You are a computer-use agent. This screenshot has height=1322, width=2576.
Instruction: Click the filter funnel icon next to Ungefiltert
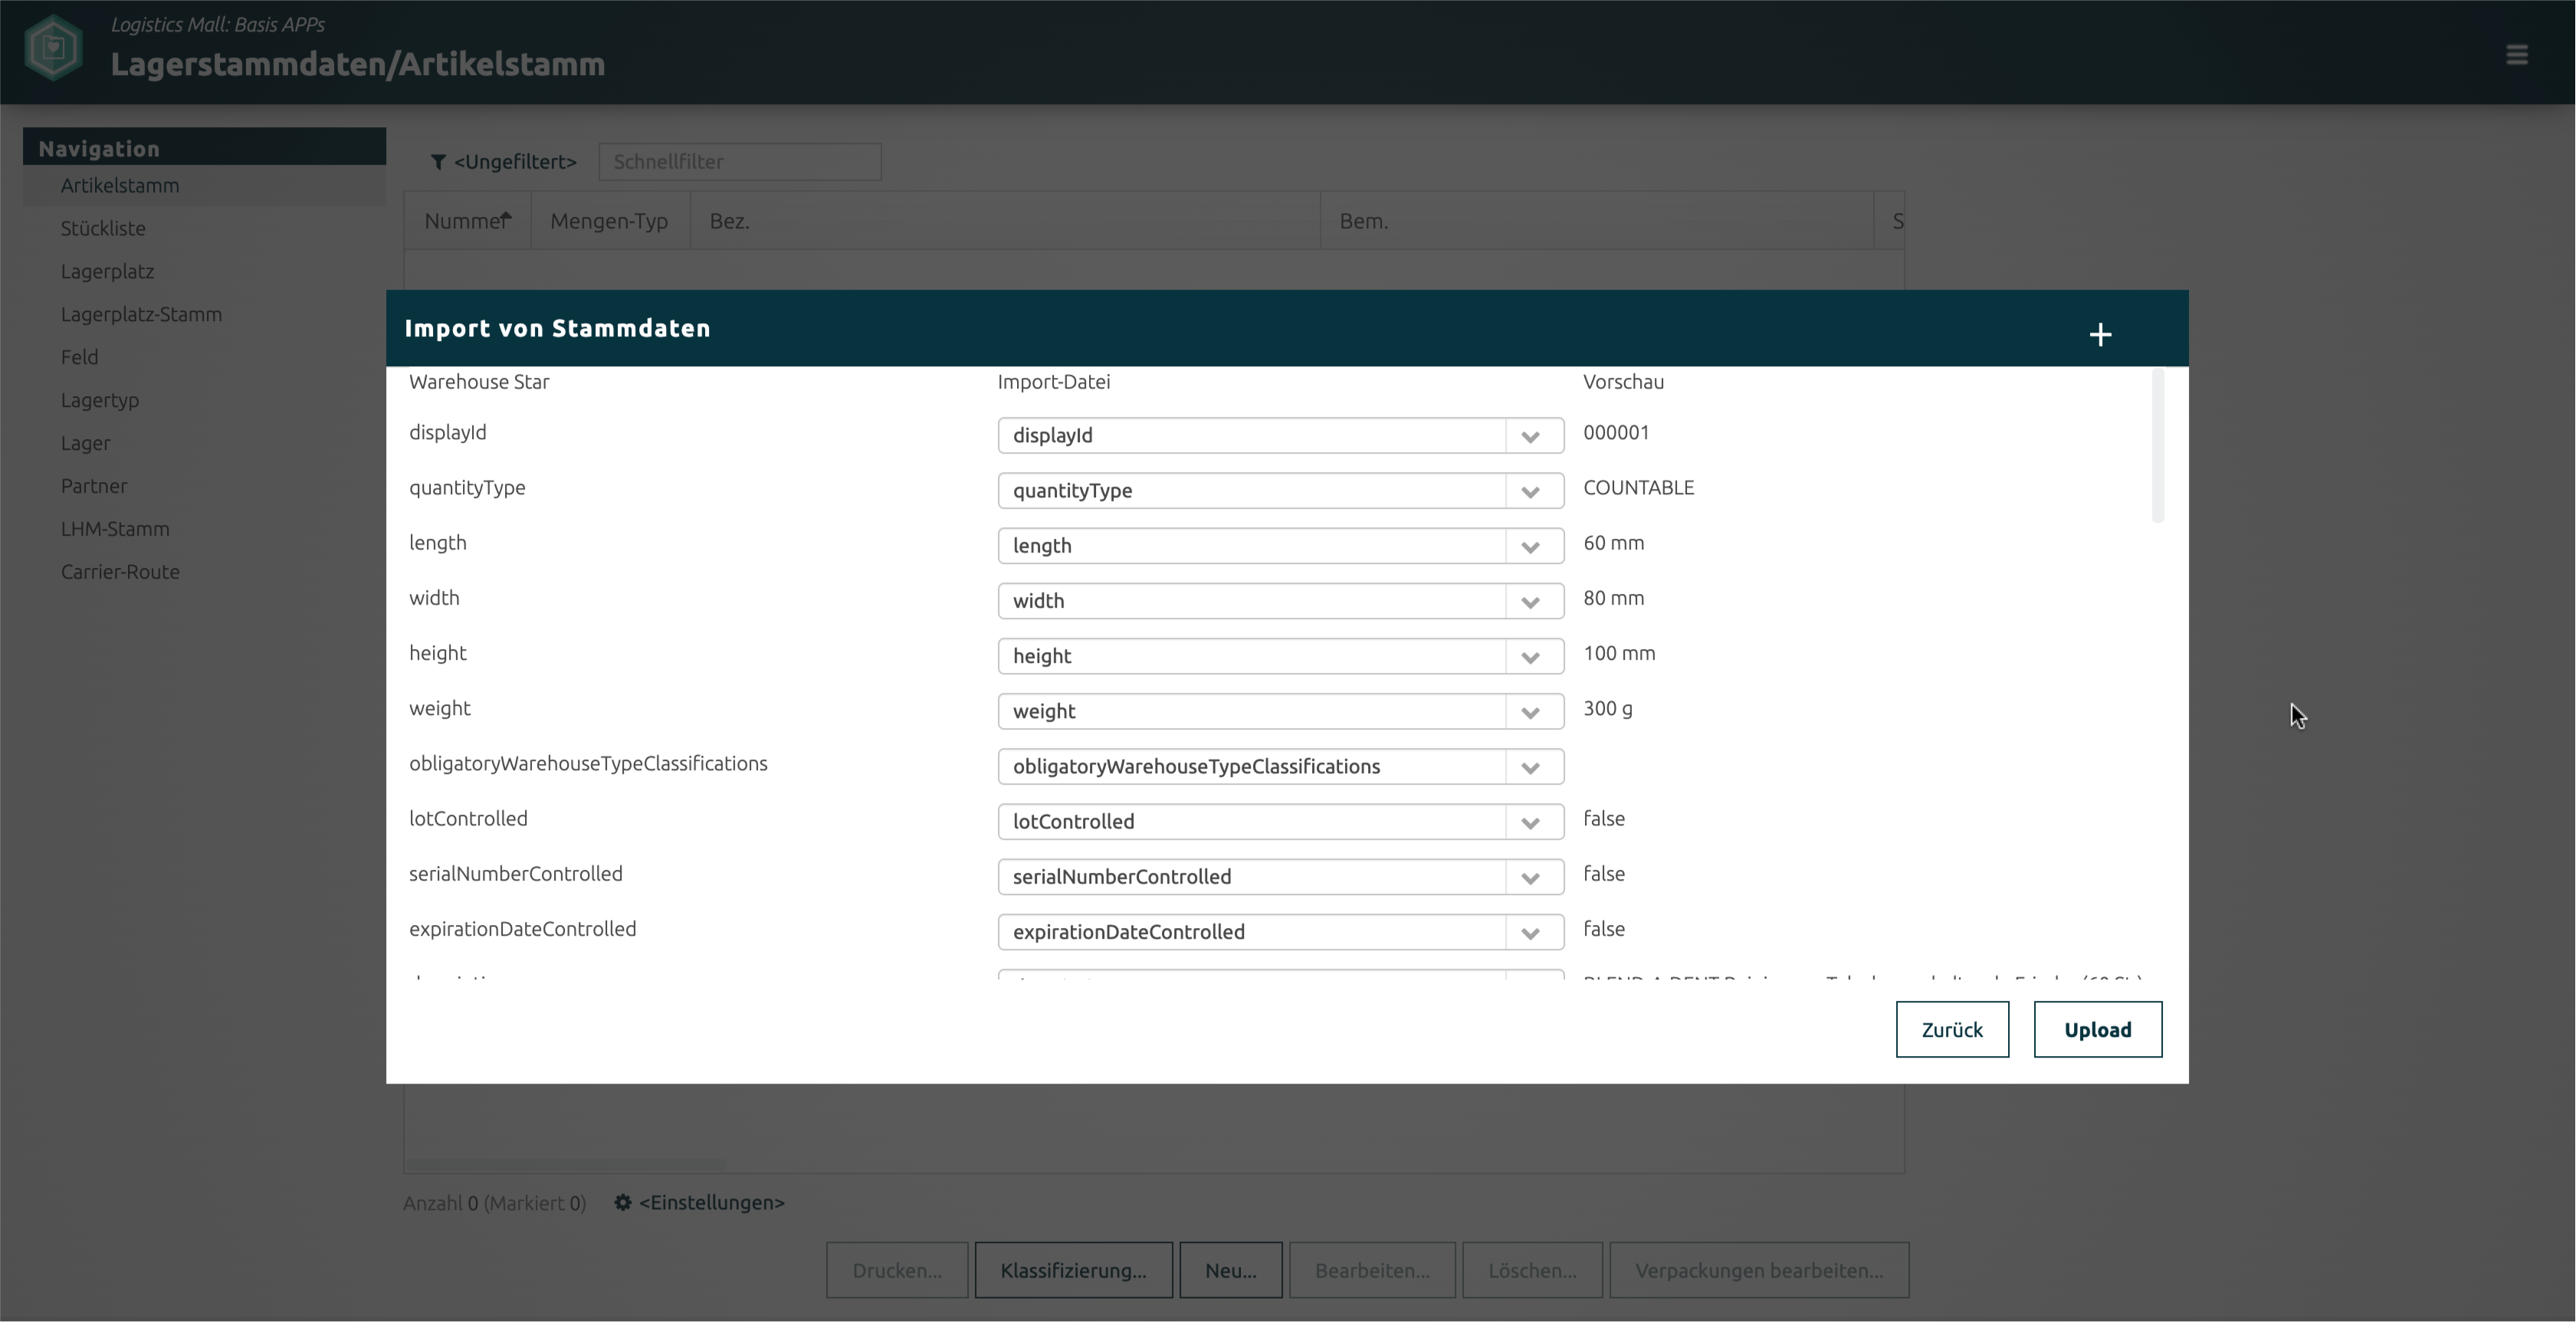438,162
